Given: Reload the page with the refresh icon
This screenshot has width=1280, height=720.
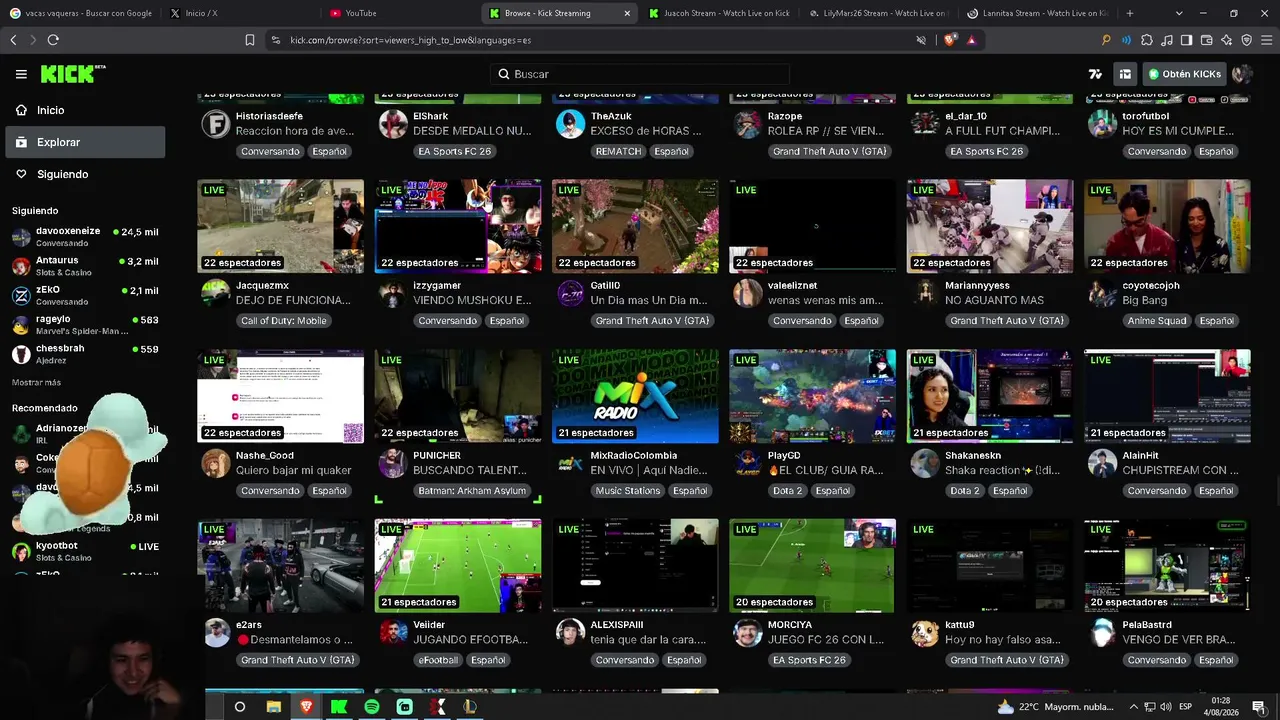Looking at the screenshot, I should click(53, 40).
